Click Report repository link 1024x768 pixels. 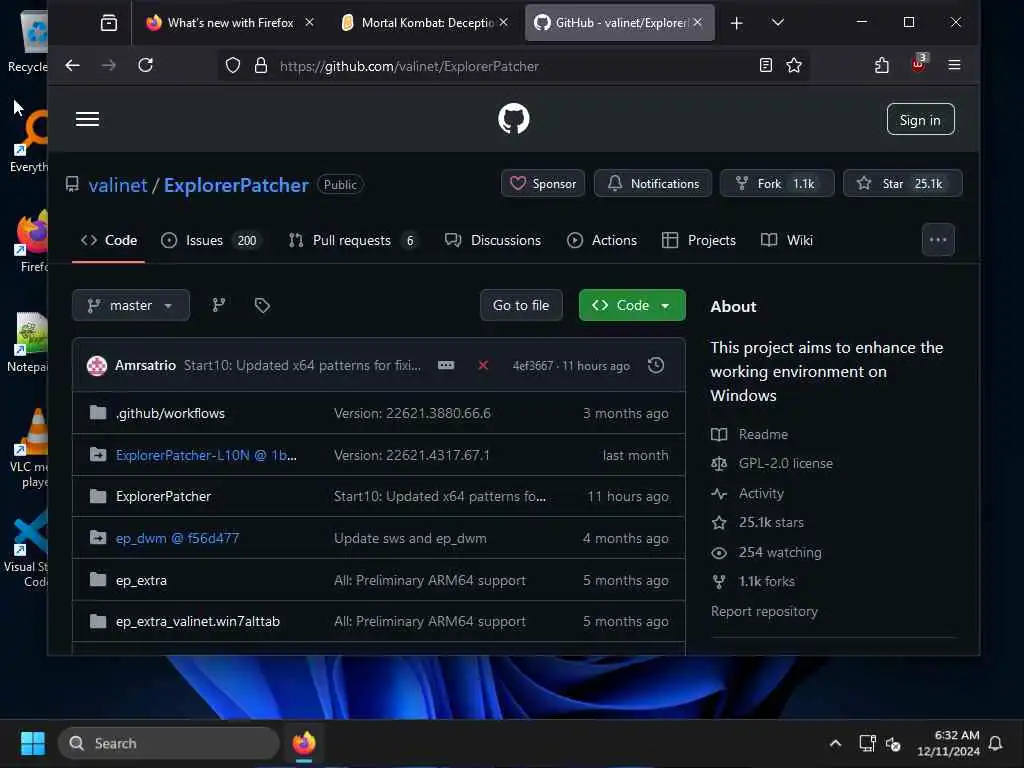click(764, 611)
